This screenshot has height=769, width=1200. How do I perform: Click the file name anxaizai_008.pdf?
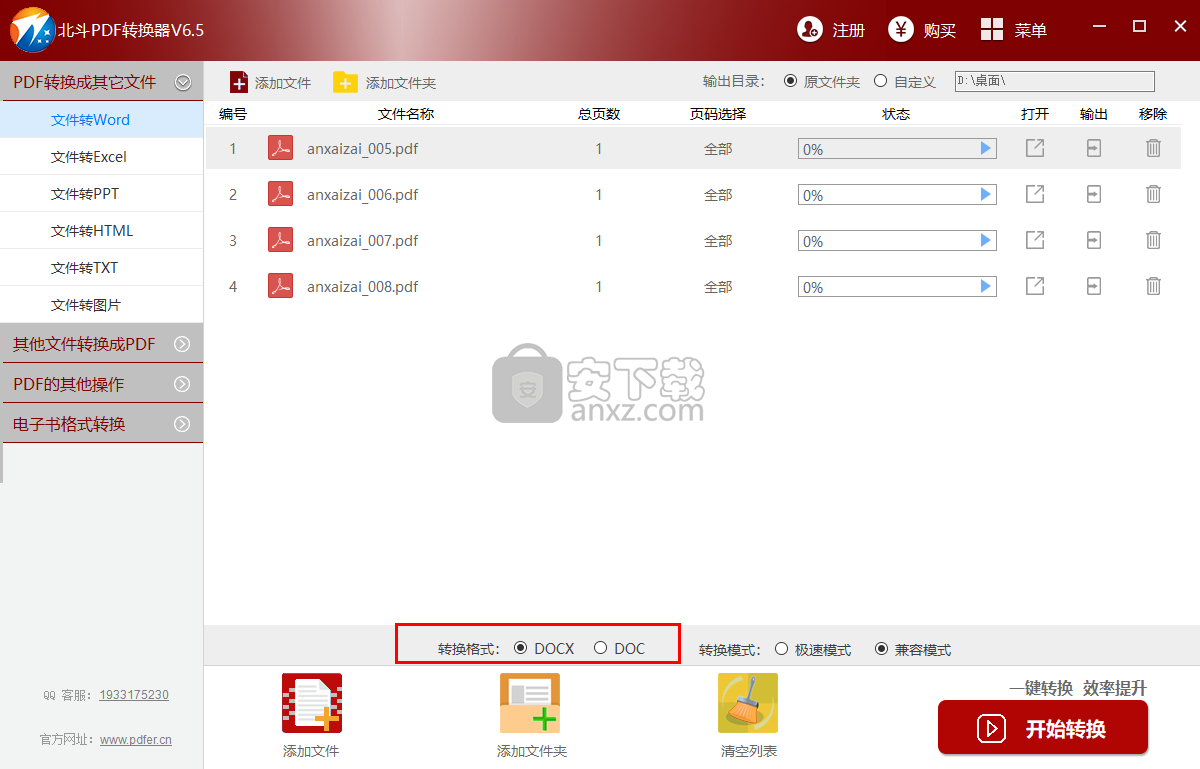coord(362,287)
